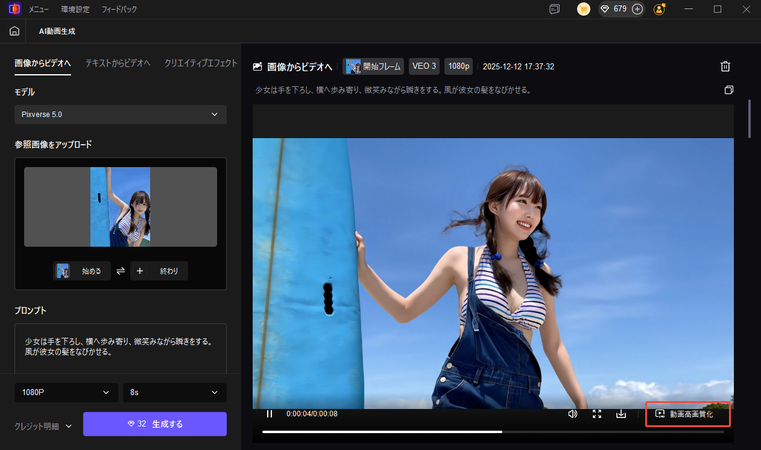Click the results panel vertical scrollbar
Screen dimensions: 761x450
coord(749,119)
